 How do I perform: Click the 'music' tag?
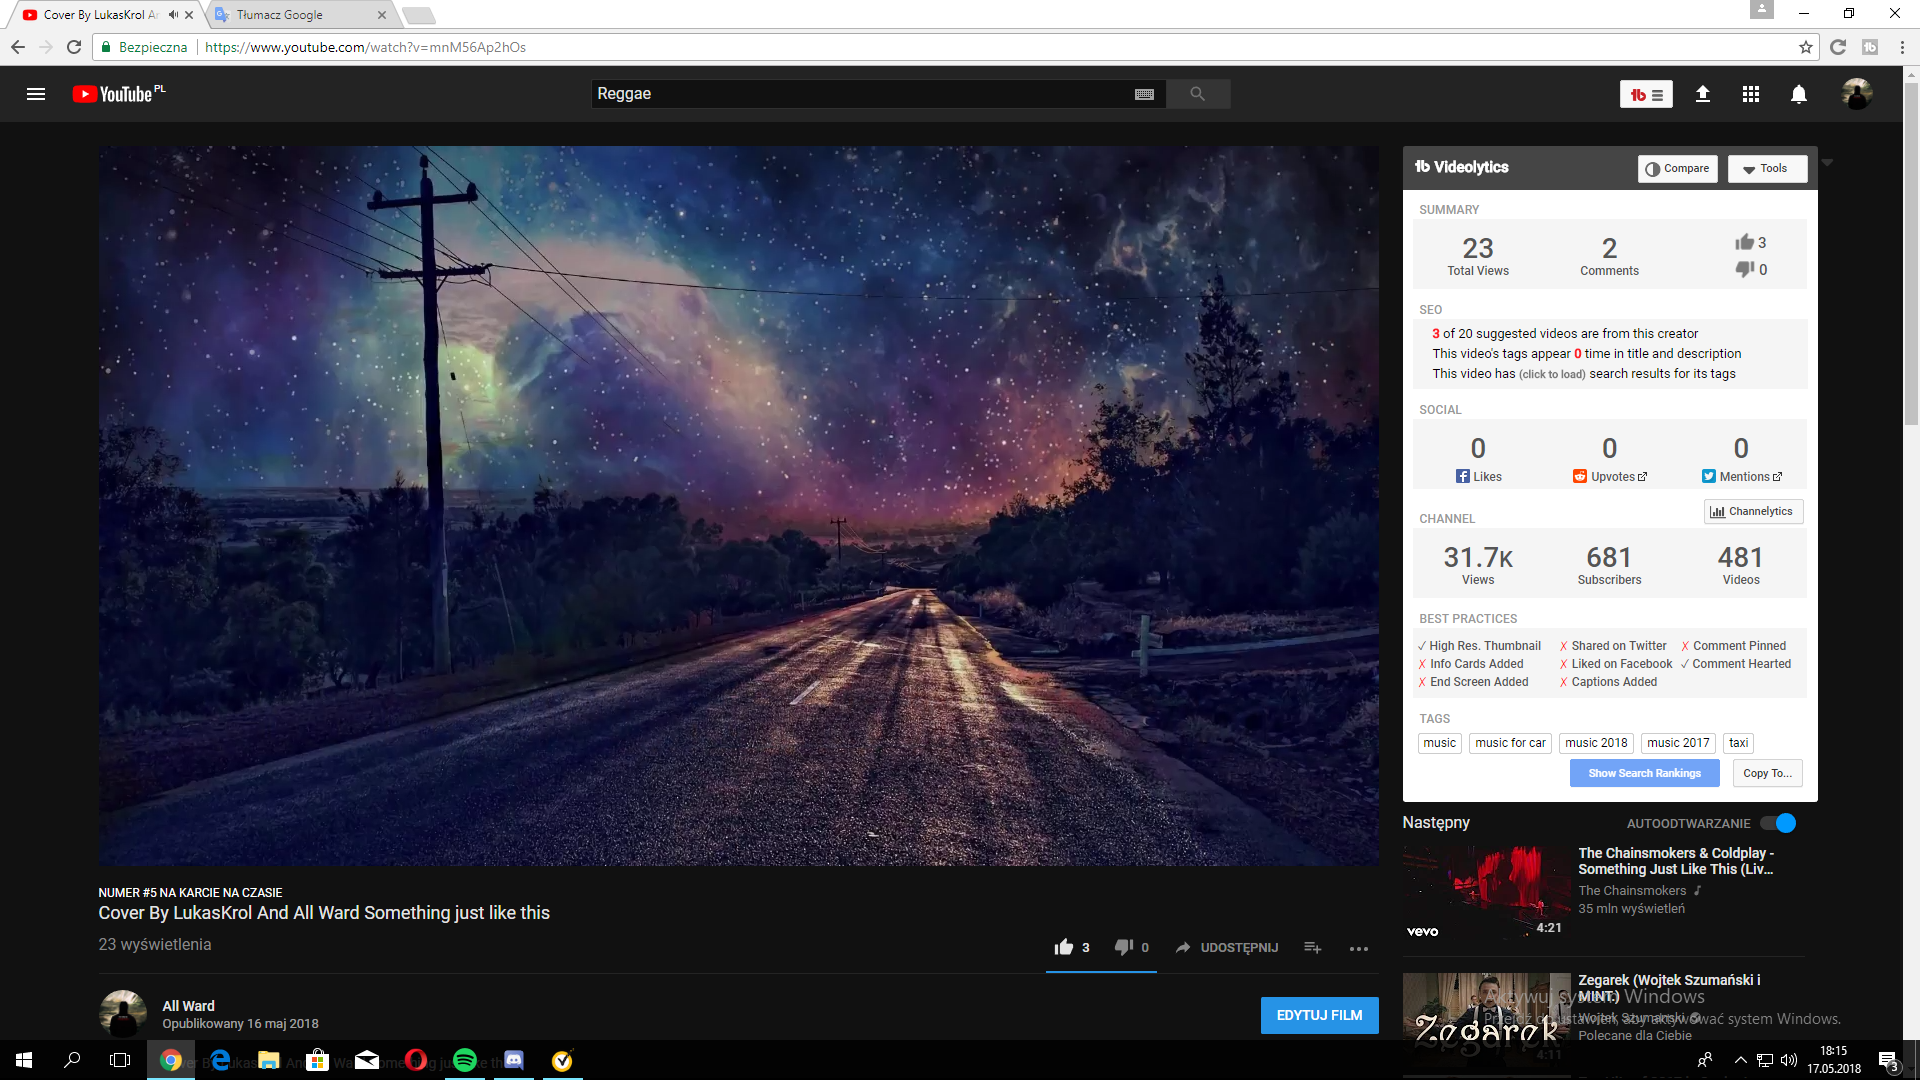pos(1439,743)
